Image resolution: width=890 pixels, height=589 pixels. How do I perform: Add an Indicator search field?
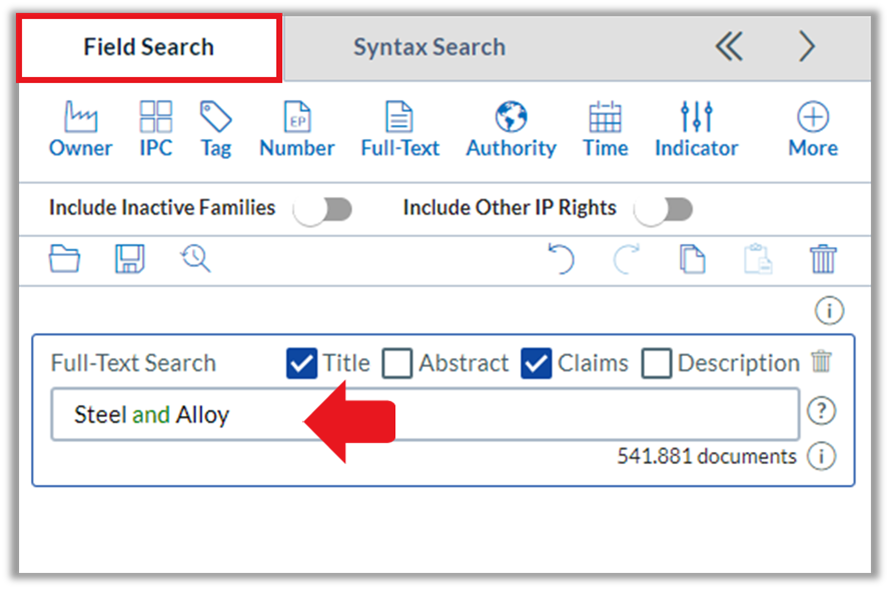(x=696, y=129)
